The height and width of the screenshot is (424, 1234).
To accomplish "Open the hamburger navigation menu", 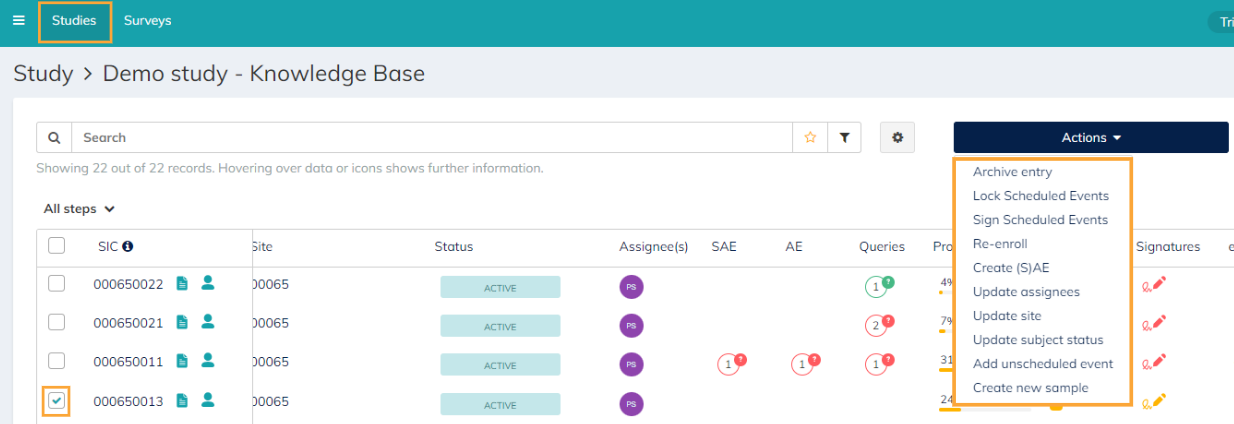I will click(18, 20).
